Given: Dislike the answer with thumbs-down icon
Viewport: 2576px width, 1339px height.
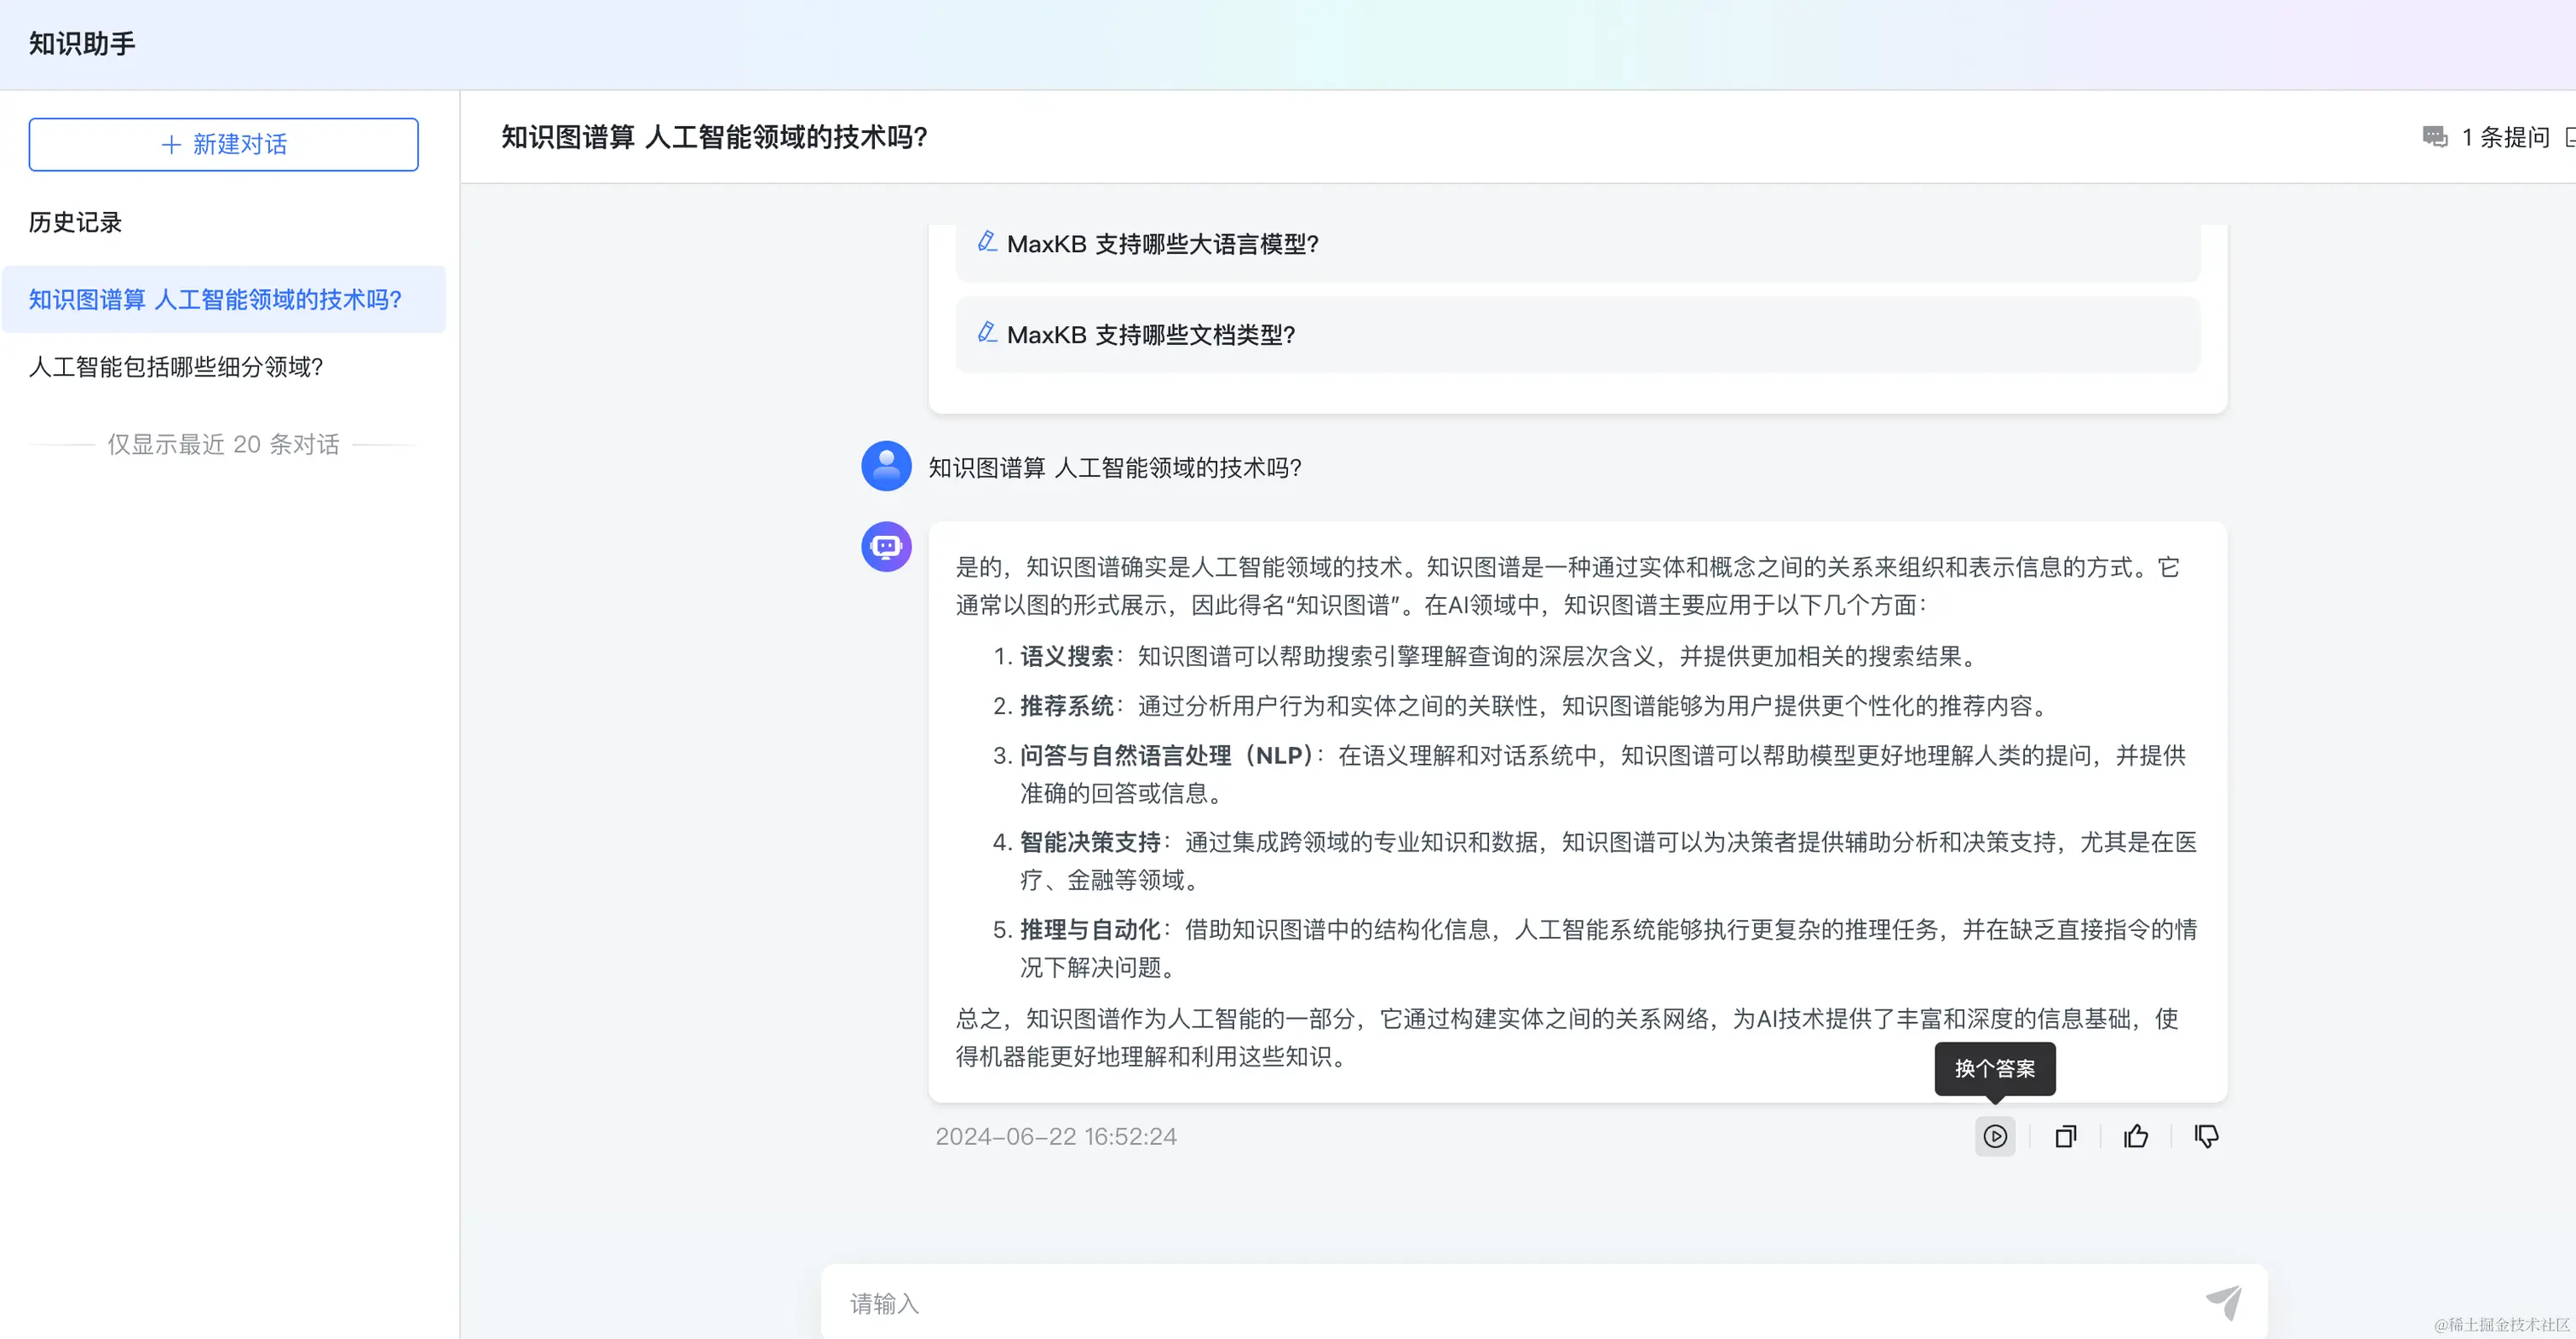Looking at the screenshot, I should coord(2206,1136).
